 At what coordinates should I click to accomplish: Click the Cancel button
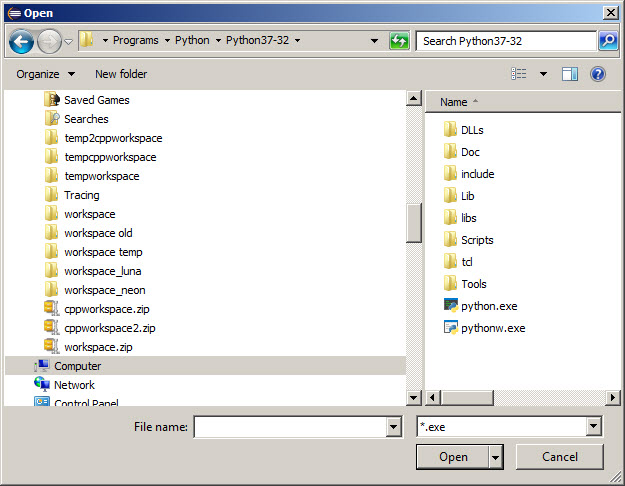[x=559, y=457]
